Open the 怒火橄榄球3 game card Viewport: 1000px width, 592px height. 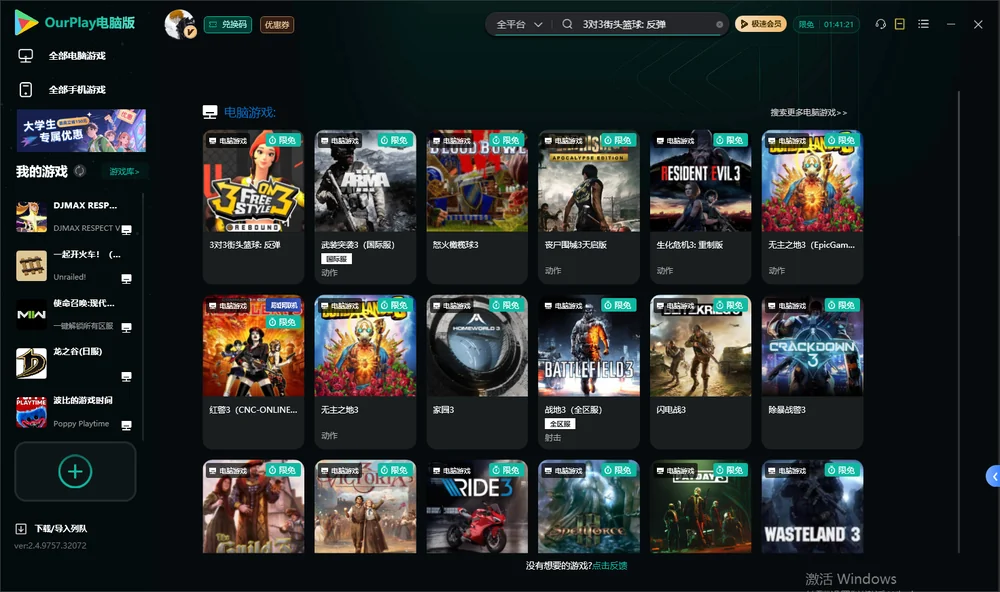click(477, 207)
